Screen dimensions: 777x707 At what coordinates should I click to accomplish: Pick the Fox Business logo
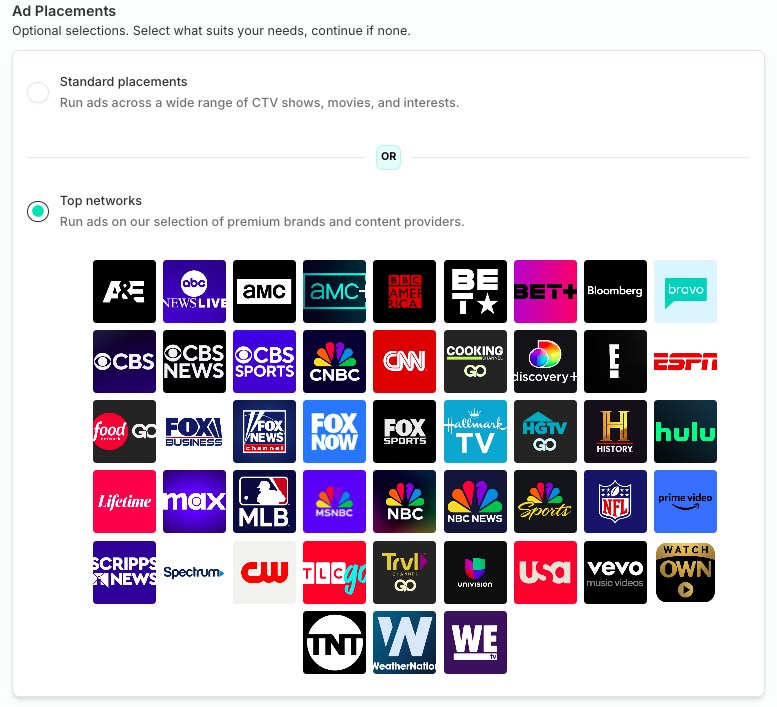[194, 432]
